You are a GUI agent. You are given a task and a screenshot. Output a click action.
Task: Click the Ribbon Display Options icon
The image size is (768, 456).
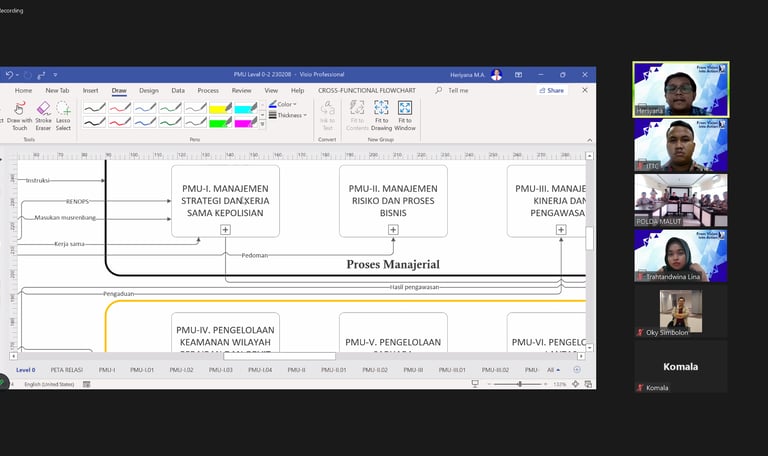pyautogui.click(x=518, y=75)
